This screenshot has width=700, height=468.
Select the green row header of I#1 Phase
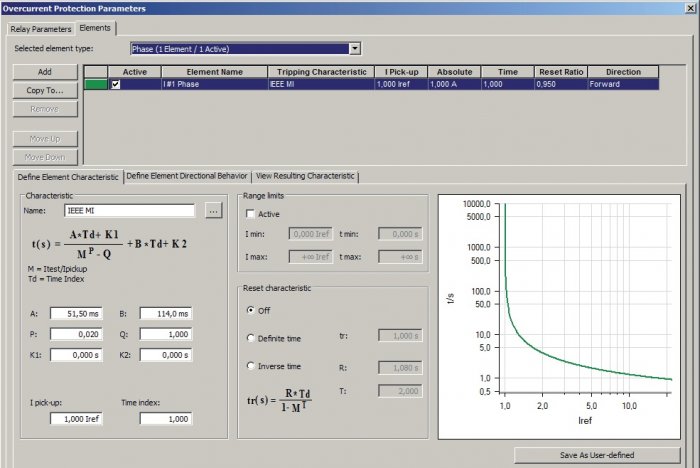[x=96, y=84]
